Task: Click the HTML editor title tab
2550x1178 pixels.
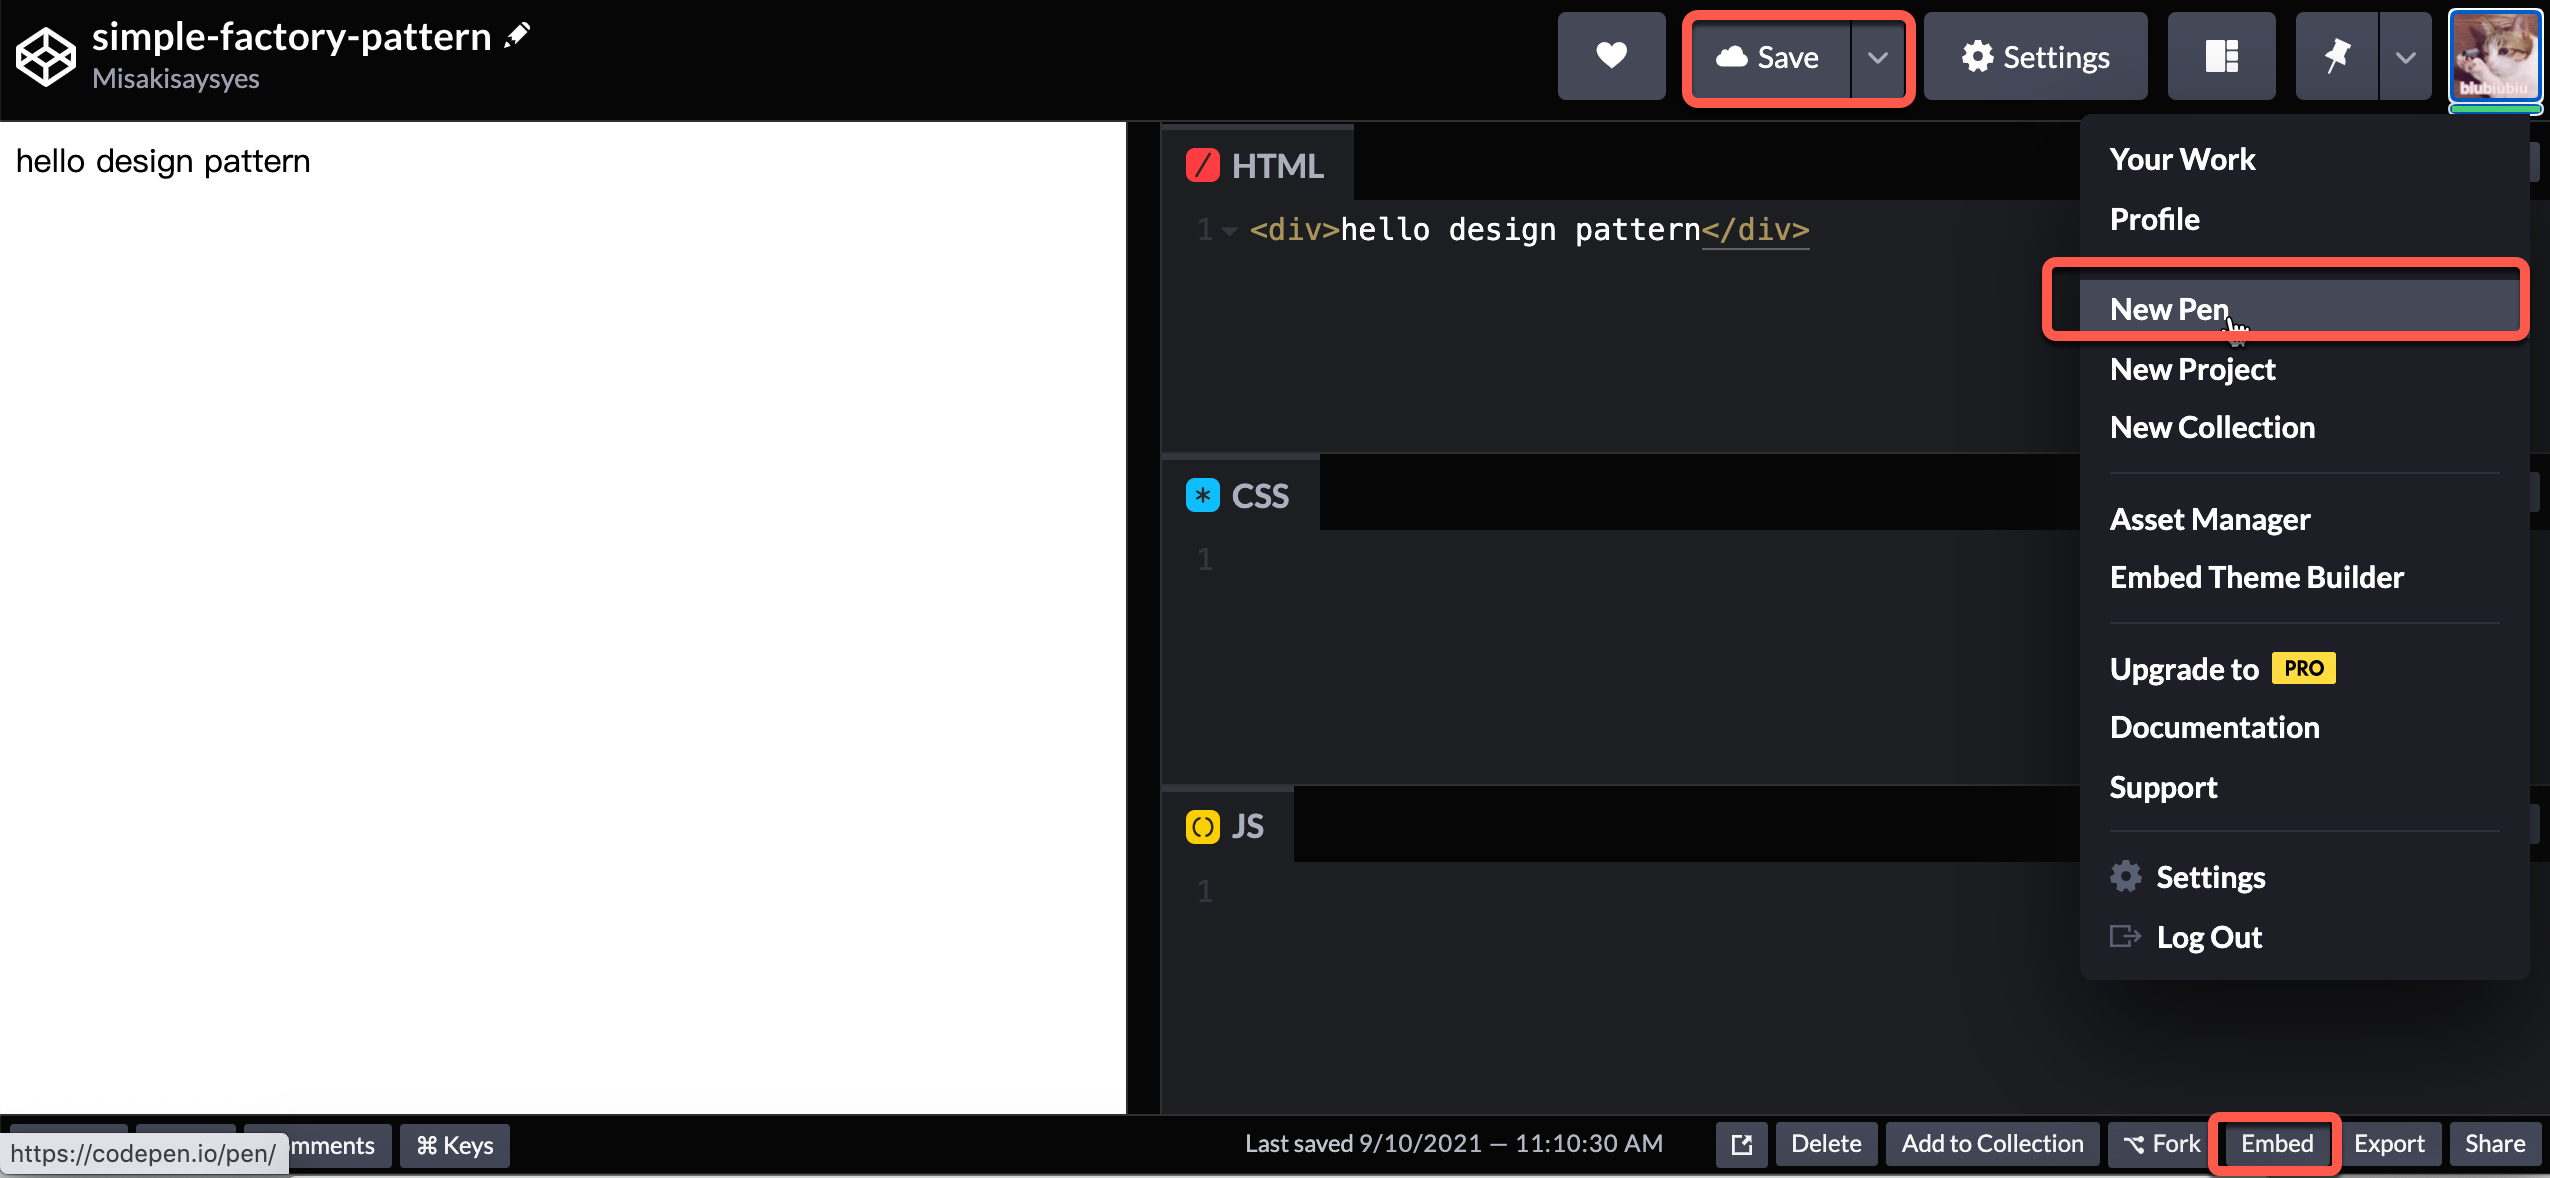Action: (1257, 165)
